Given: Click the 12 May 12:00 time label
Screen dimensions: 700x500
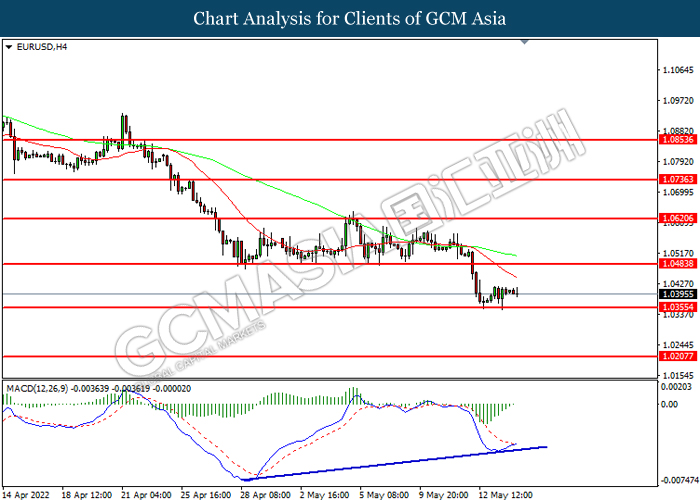Looking at the screenshot, I should click(x=506, y=495).
